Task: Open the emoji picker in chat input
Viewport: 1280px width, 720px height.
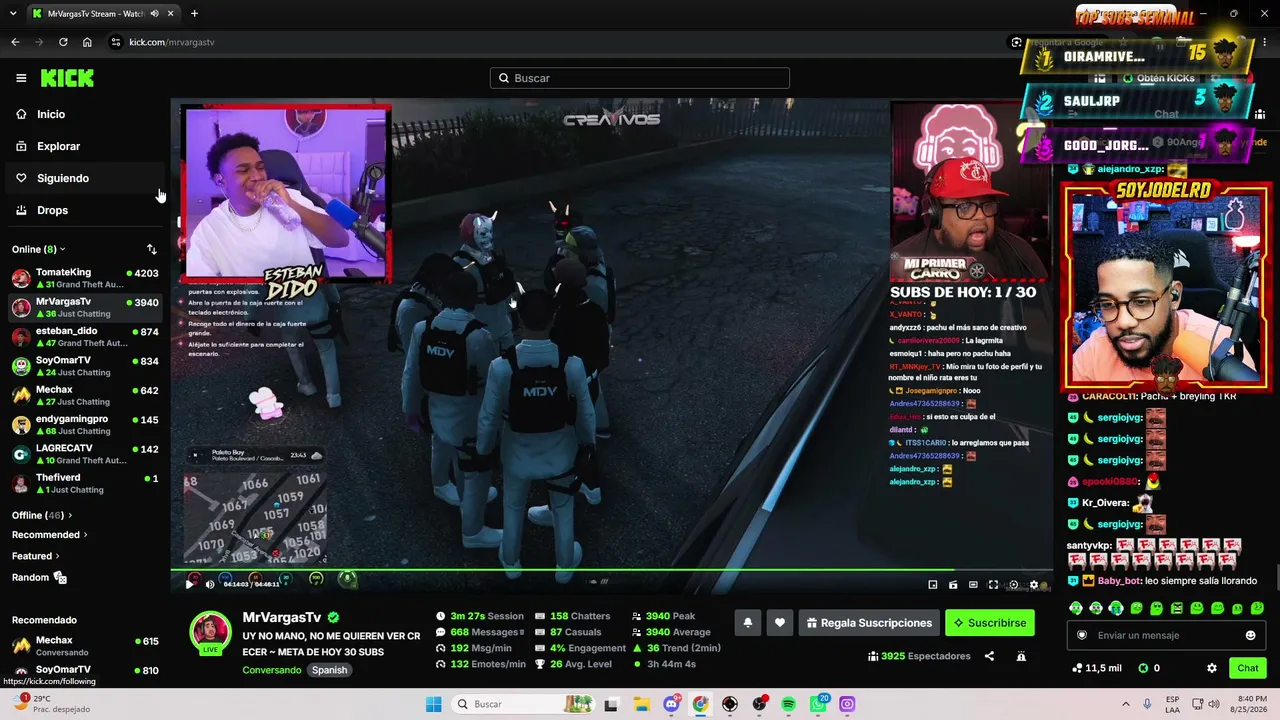Action: click(1250, 635)
